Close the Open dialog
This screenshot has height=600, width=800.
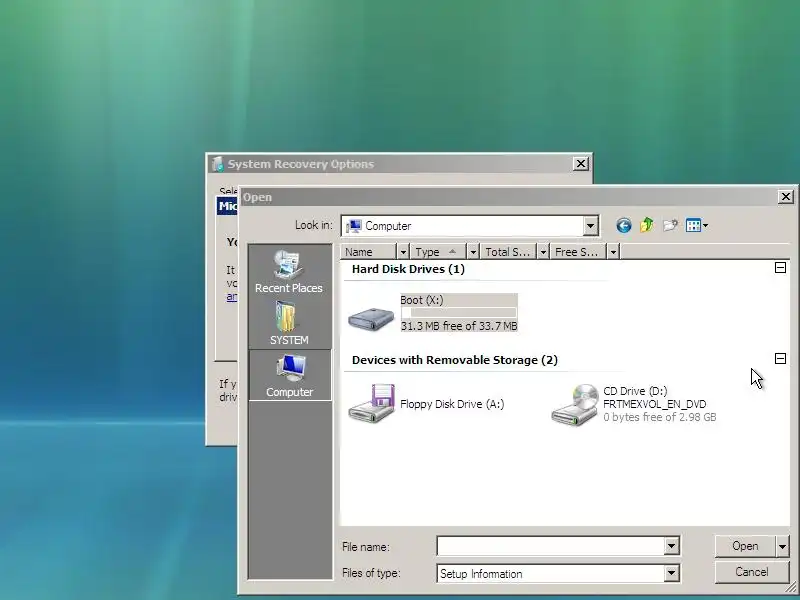coord(785,197)
